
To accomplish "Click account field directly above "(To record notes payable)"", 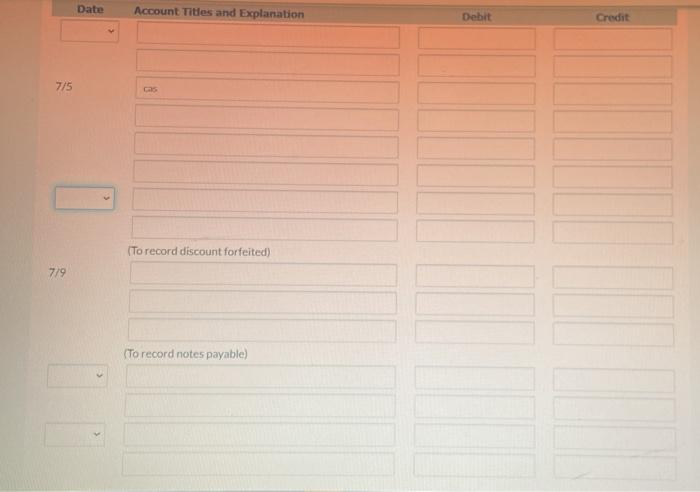I will coord(262,330).
